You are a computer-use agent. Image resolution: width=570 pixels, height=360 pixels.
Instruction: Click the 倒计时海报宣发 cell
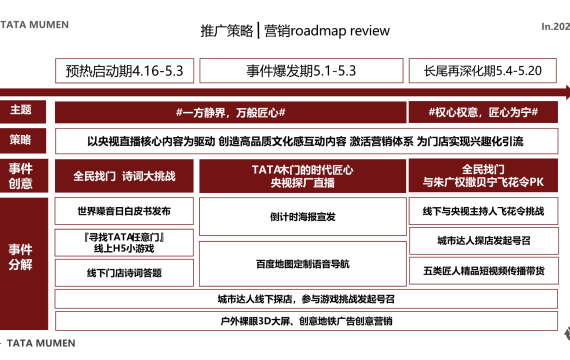[302, 217]
